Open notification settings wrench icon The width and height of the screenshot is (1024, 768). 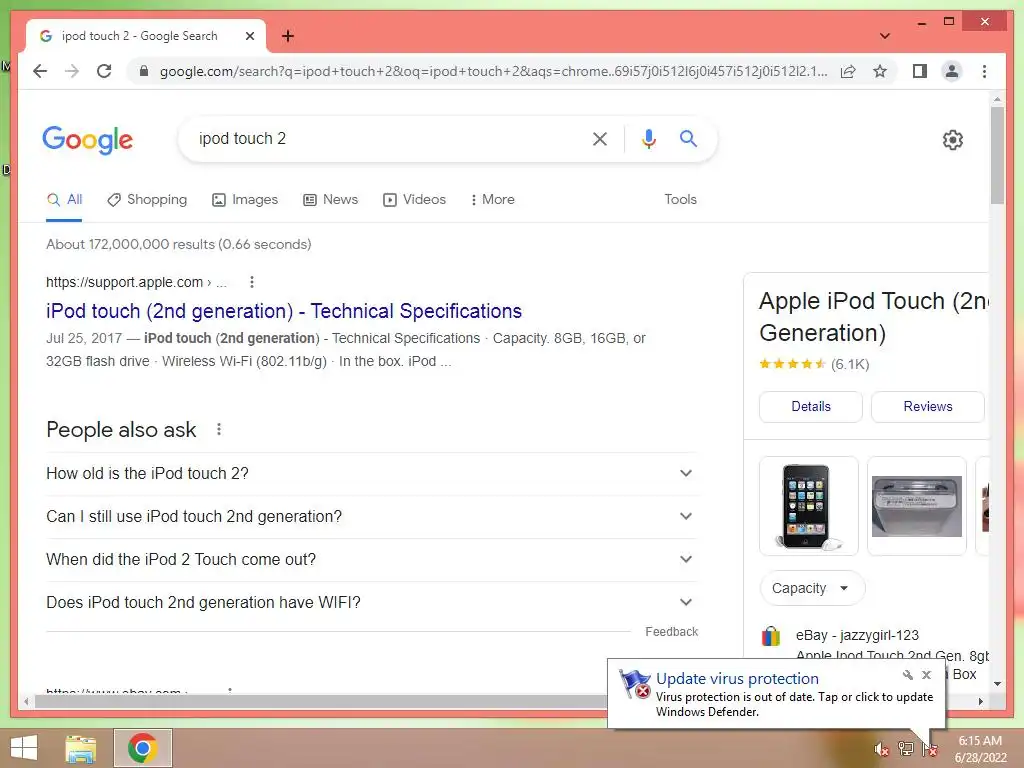908,675
